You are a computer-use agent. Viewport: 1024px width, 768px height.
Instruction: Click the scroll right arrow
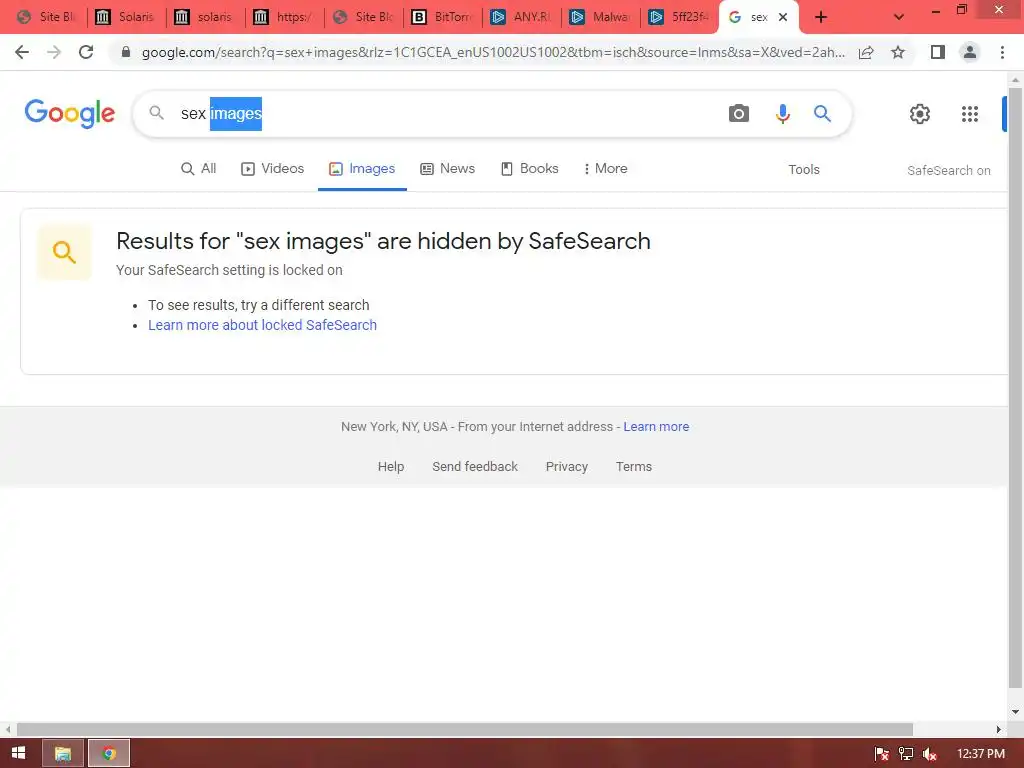[998, 729]
